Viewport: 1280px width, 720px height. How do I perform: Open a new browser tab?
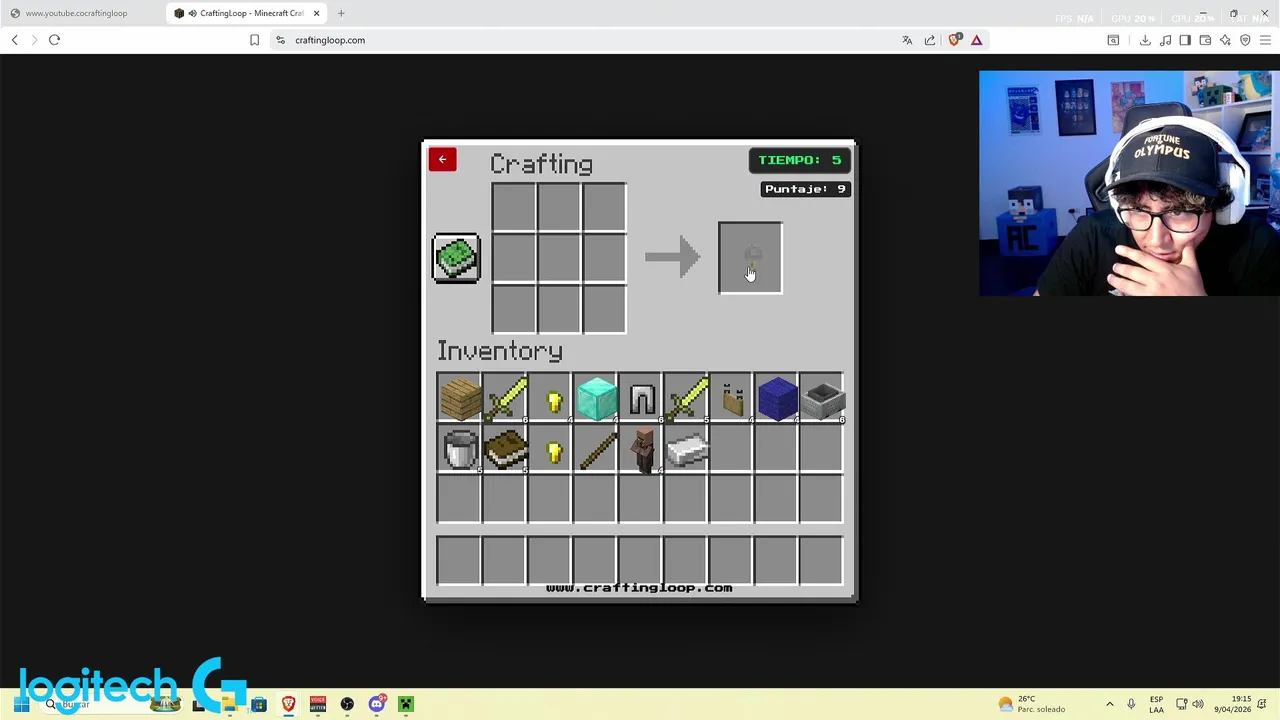coord(341,13)
